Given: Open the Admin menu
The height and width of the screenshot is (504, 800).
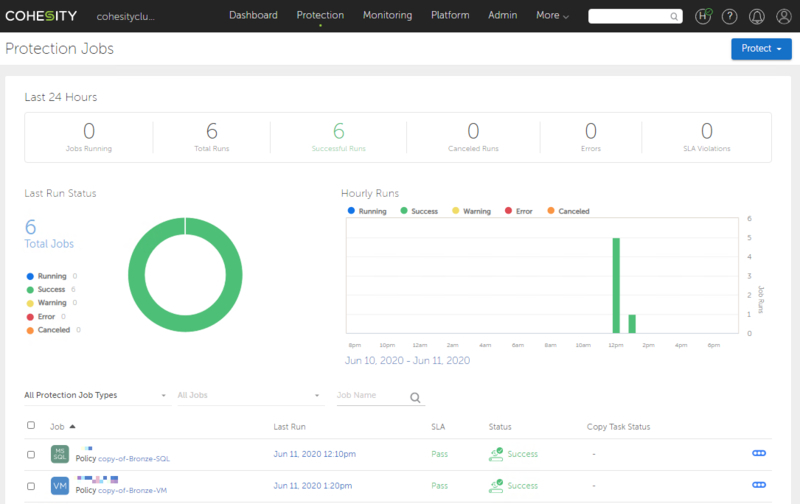Looking at the screenshot, I should pos(503,15).
